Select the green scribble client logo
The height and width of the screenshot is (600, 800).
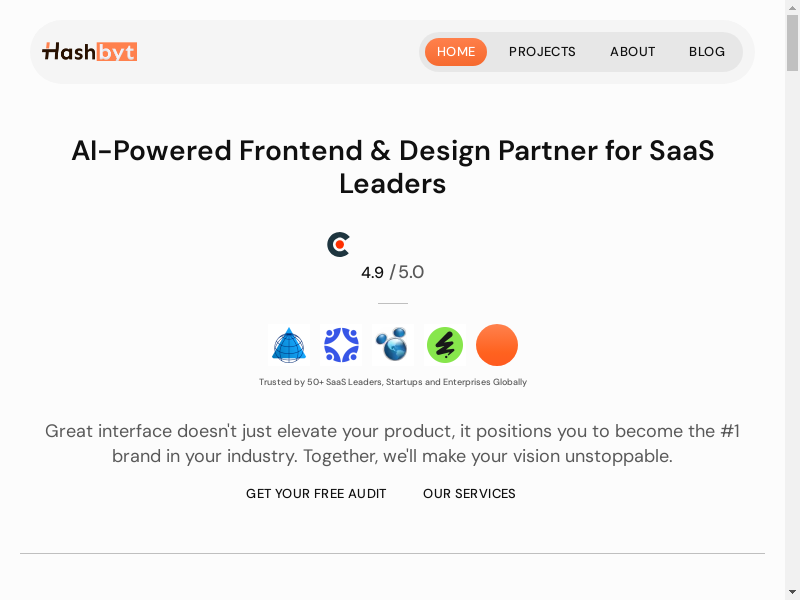(x=445, y=345)
